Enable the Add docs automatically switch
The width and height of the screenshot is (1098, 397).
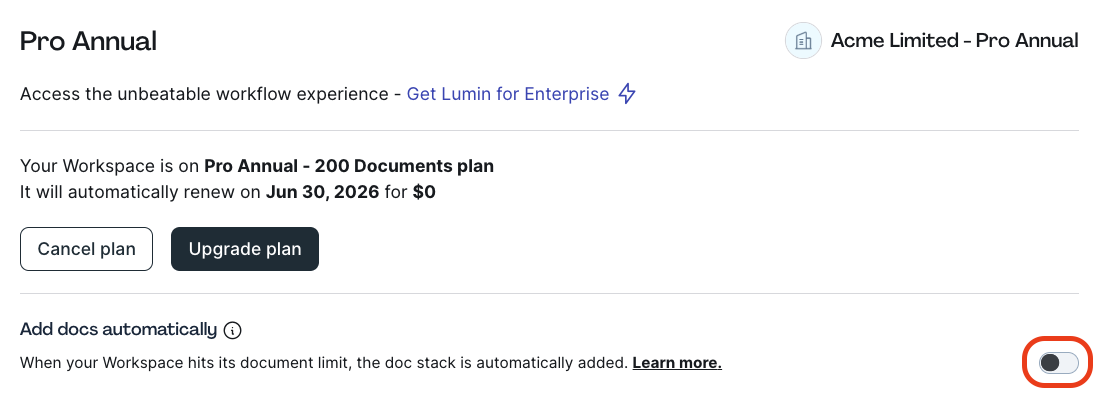tap(1058, 362)
